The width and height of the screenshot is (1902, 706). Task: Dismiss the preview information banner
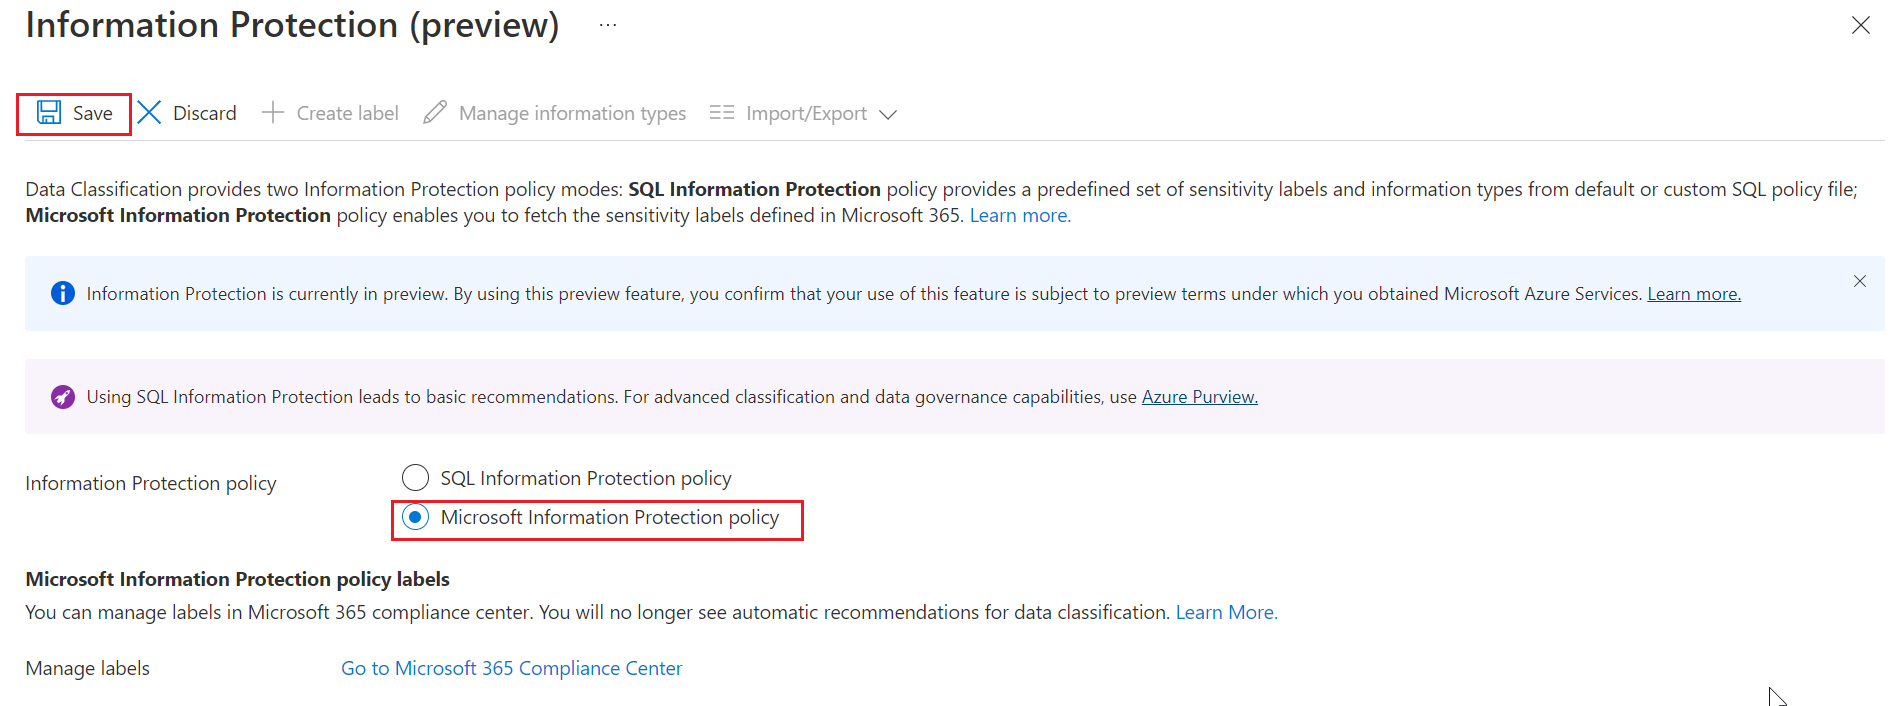click(1860, 281)
